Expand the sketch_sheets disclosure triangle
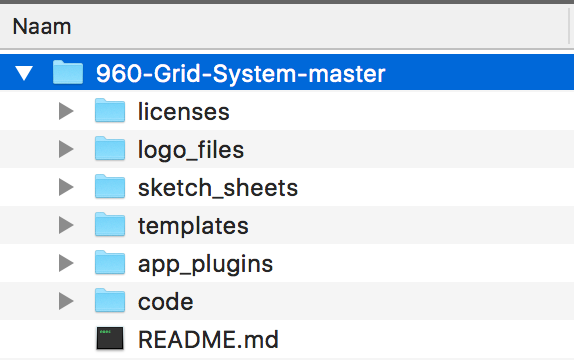Image resolution: width=574 pixels, height=360 pixels. tap(66, 187)
